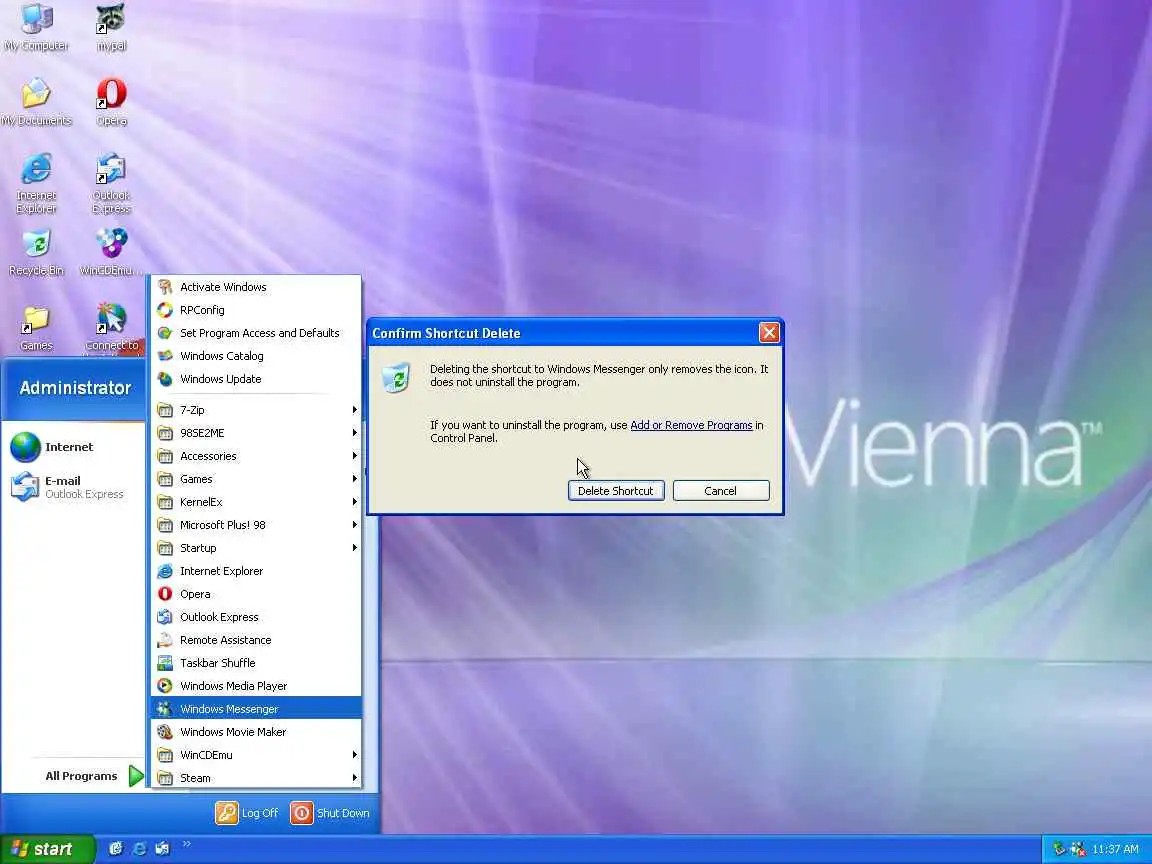Expand the Microsoft Plus! 98 submenu
The width and height of the screenshot is (1152, 864).
[x=256, y=525]
